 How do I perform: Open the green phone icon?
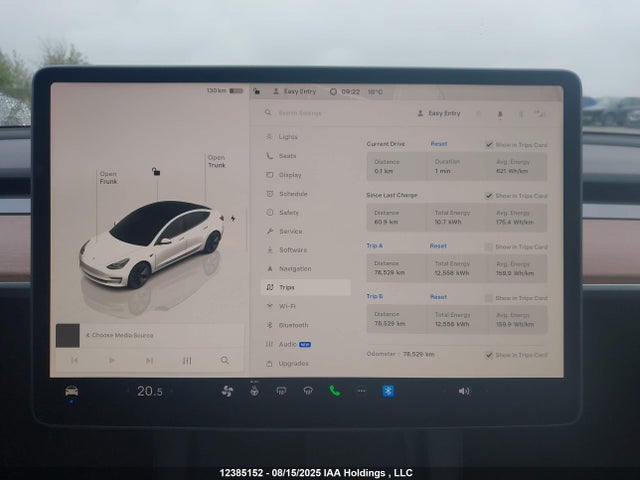[x=335, y=391]
